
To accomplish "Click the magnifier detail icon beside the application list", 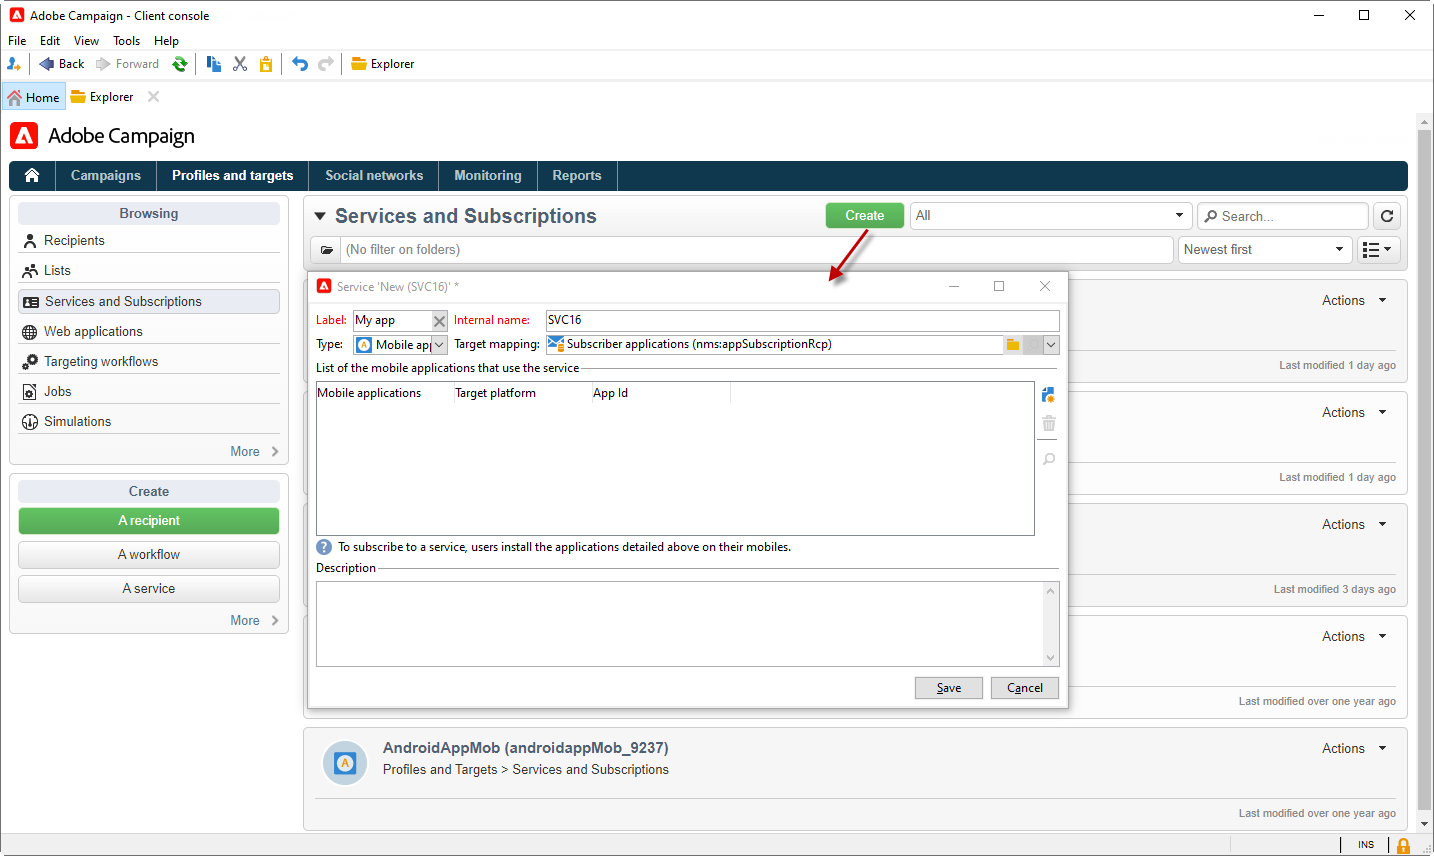I will click(x=1048, y=459).
